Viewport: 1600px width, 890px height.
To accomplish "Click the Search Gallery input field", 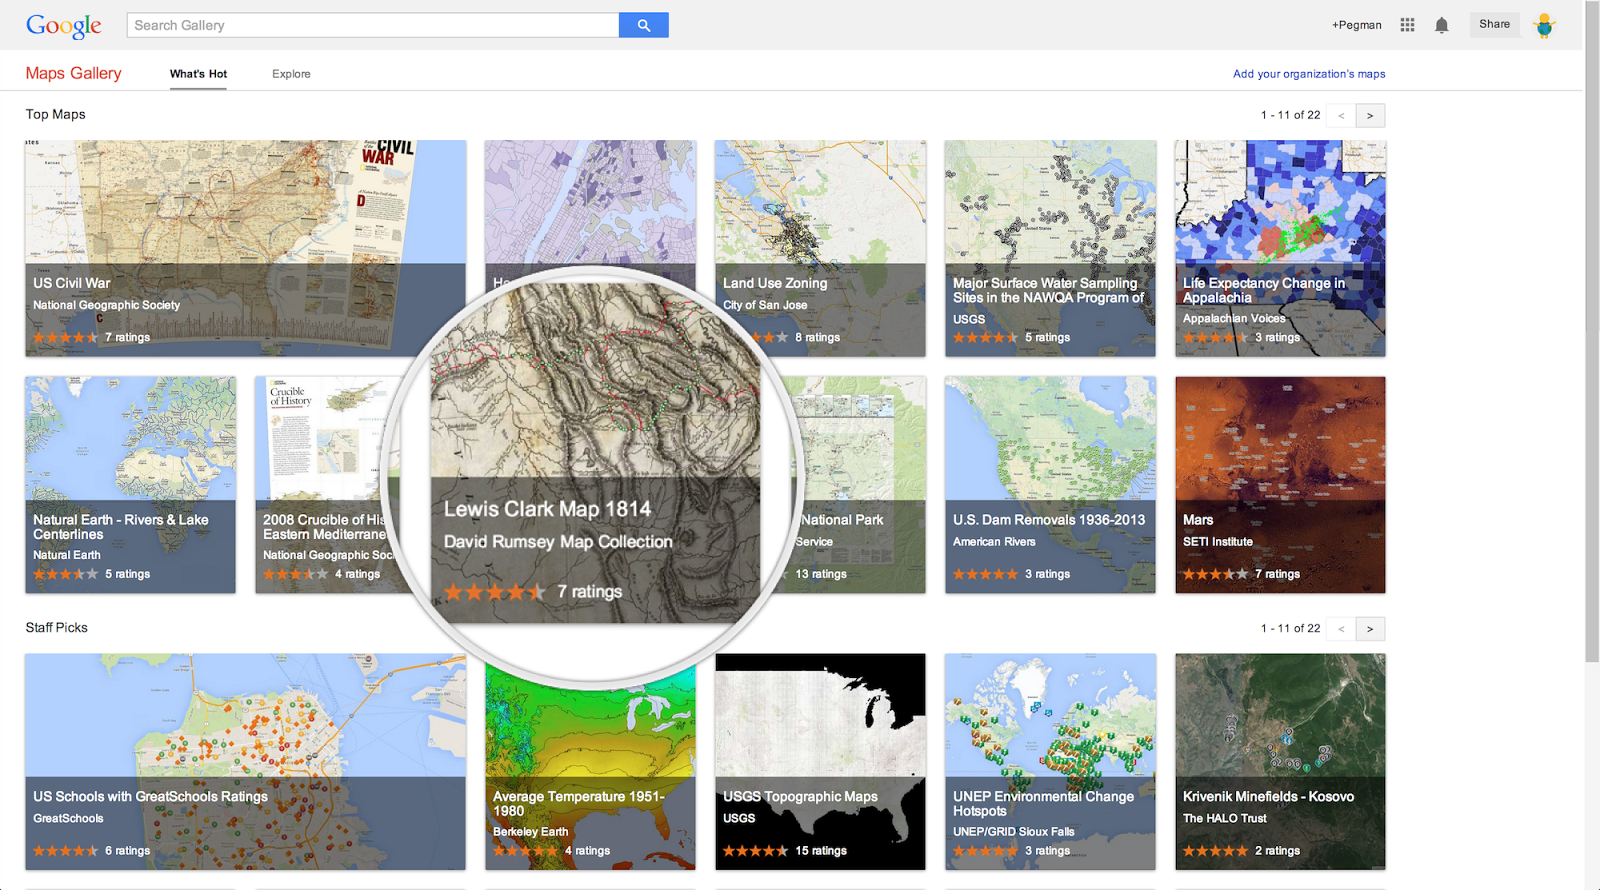I will [373, 25].
